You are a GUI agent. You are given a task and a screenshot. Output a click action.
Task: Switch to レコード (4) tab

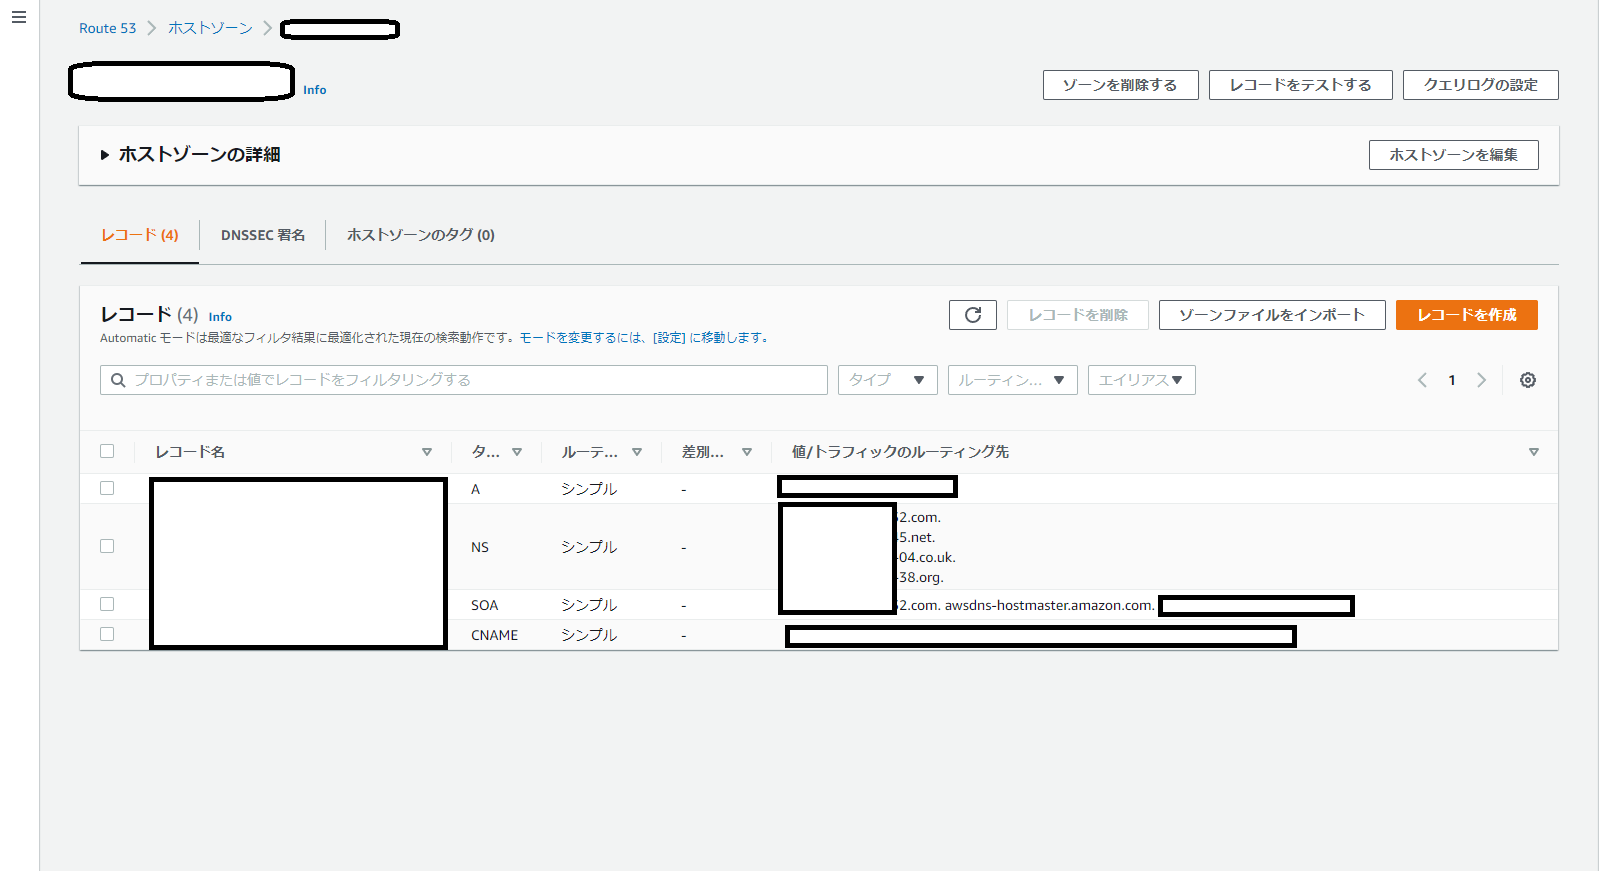(140, 235)
